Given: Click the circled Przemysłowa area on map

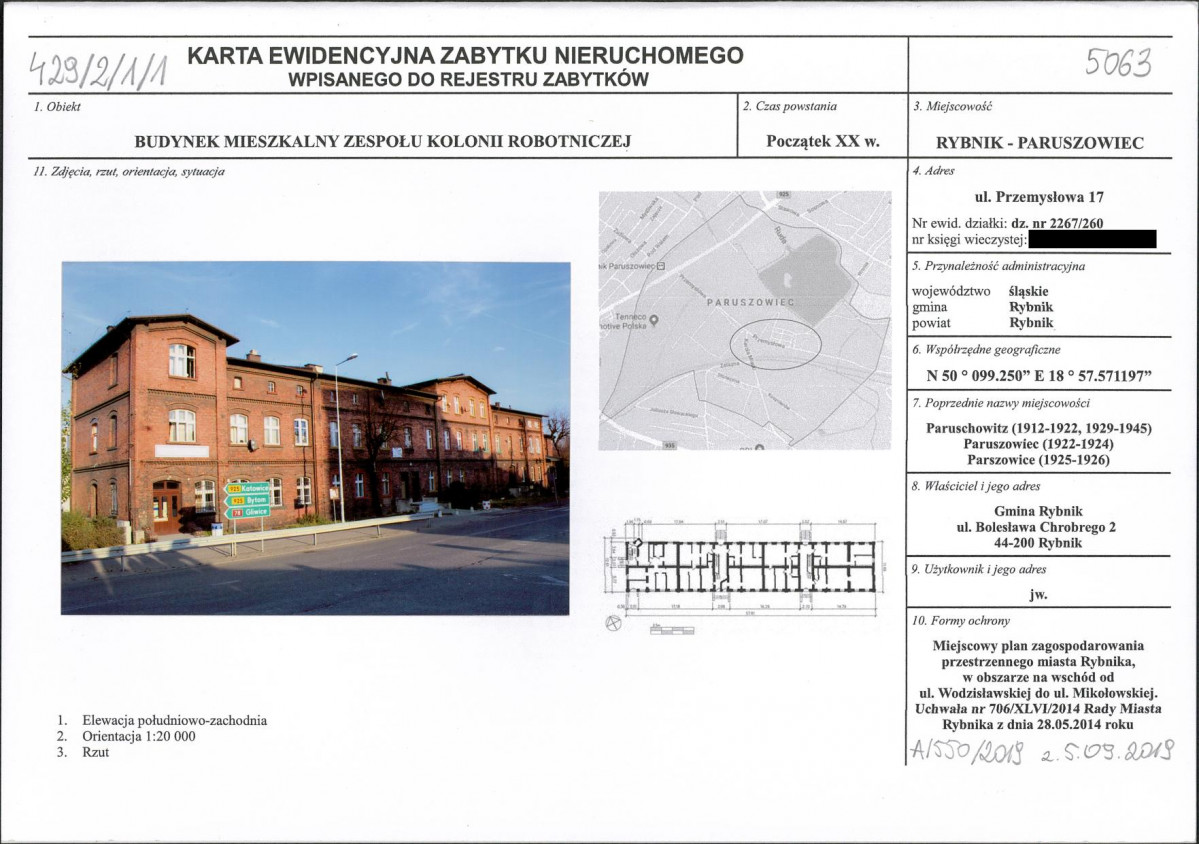Looking at the screenshot, I should tap(775, 343).
